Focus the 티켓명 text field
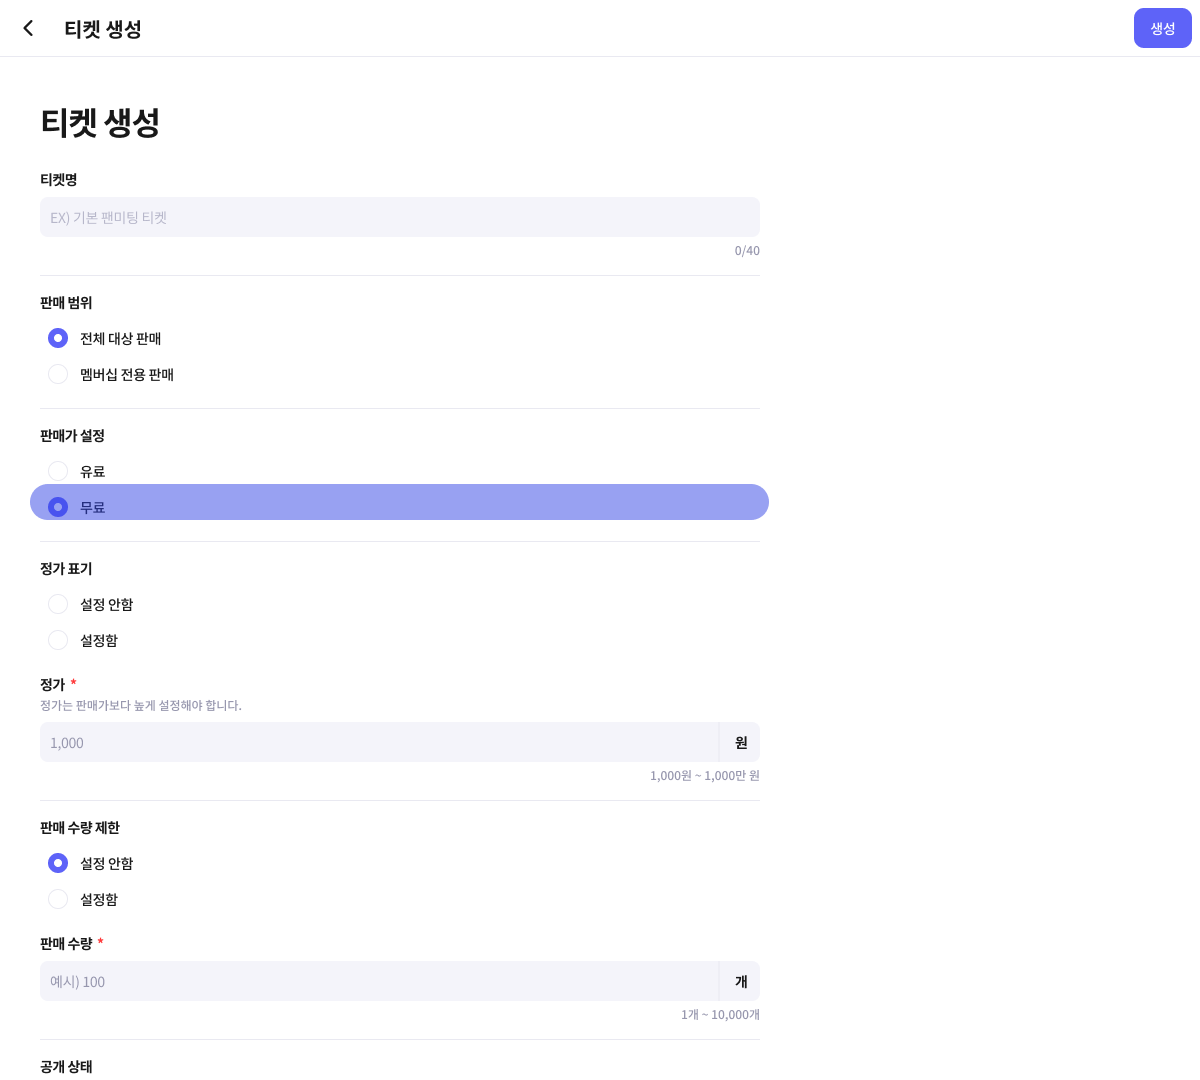The width and height of the screenshot is (1200, 1080). pos(400,217)
